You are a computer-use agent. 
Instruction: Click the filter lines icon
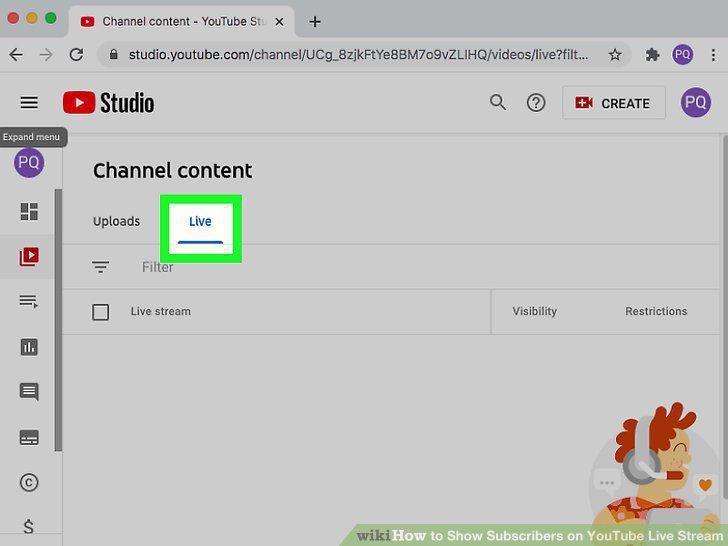(100, 266)
